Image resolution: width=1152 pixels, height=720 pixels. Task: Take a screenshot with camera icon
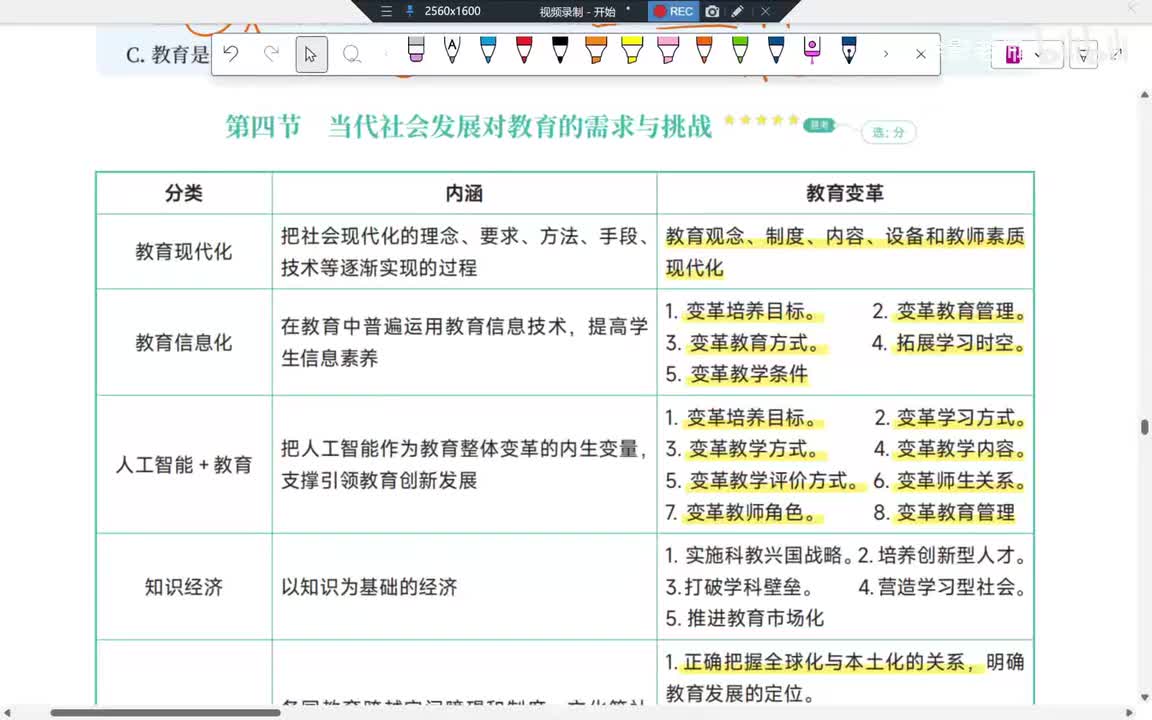(712, 11)
